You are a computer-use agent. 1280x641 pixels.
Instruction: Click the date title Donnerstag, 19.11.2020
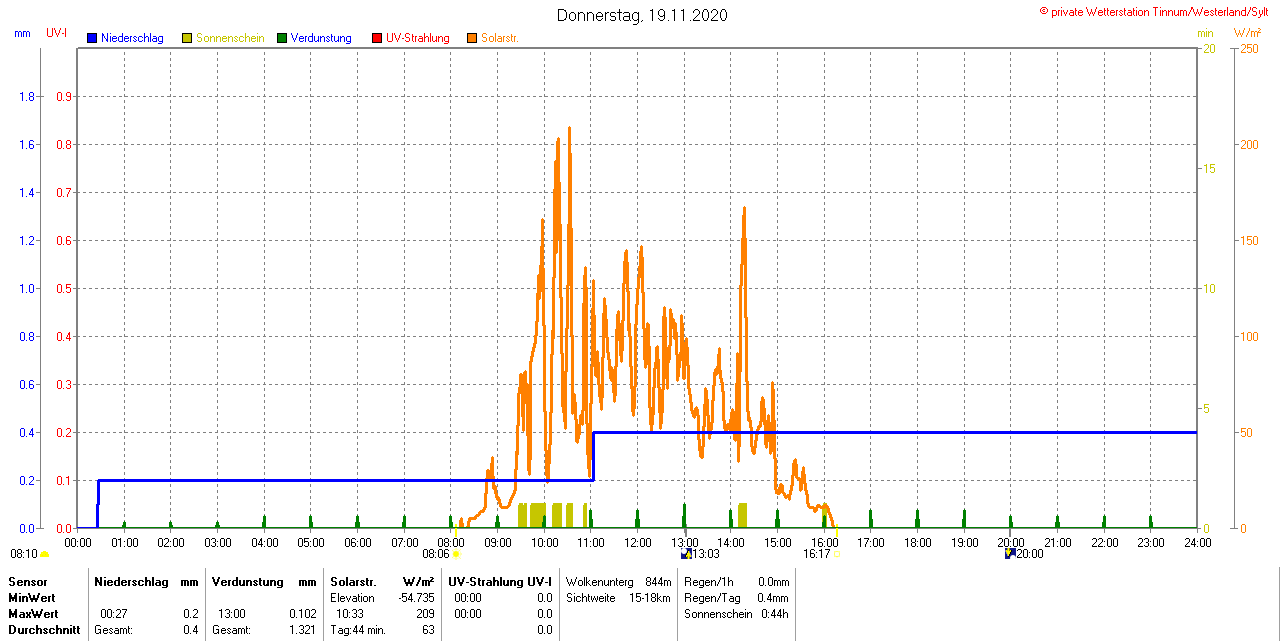point(642,15)
